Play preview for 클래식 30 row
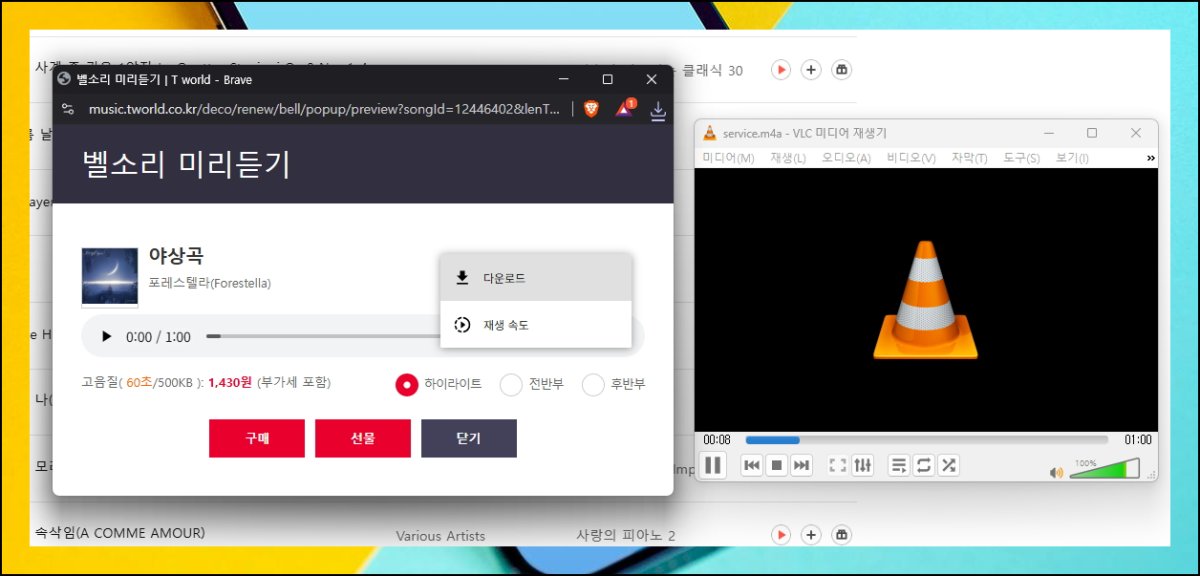The height and width of the screenshot is (576, 1200). click(781, 70)
